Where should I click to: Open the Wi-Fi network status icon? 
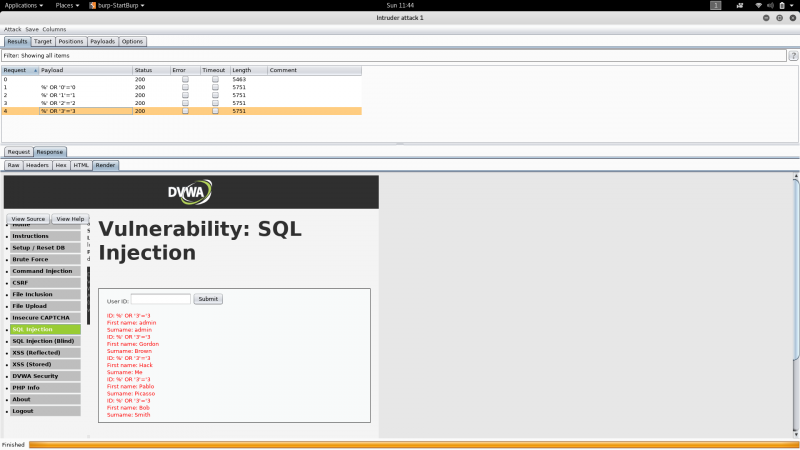pyautogui.click(x=758, y=5)
